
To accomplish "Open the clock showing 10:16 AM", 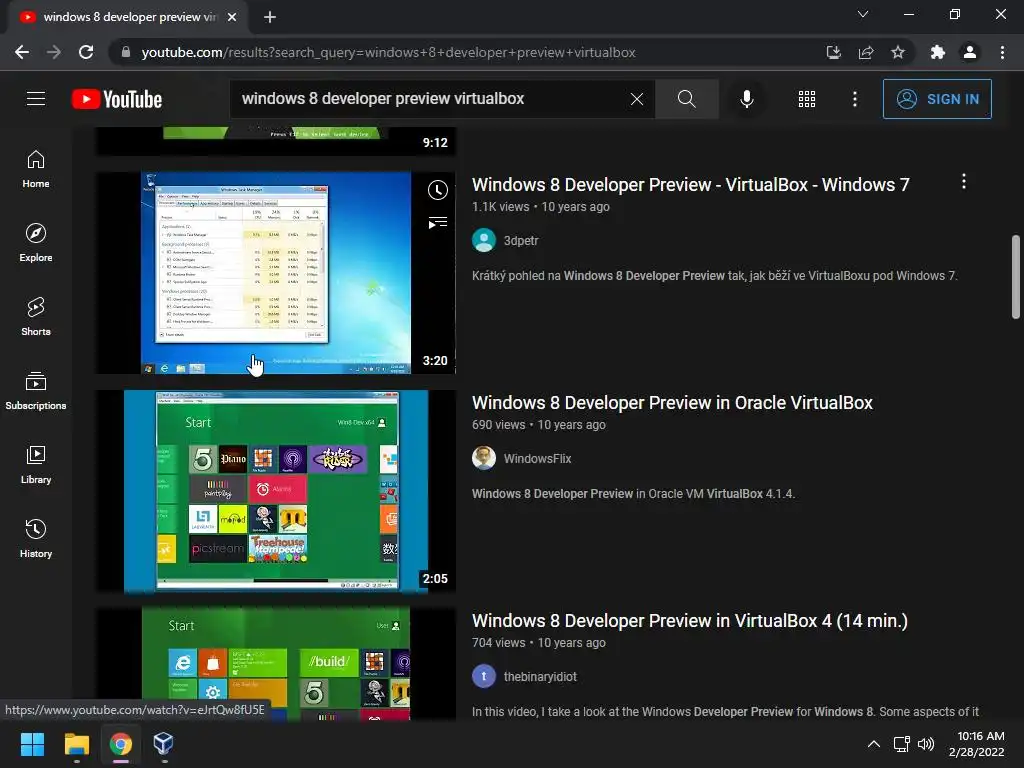I will (x=977, y=744).
